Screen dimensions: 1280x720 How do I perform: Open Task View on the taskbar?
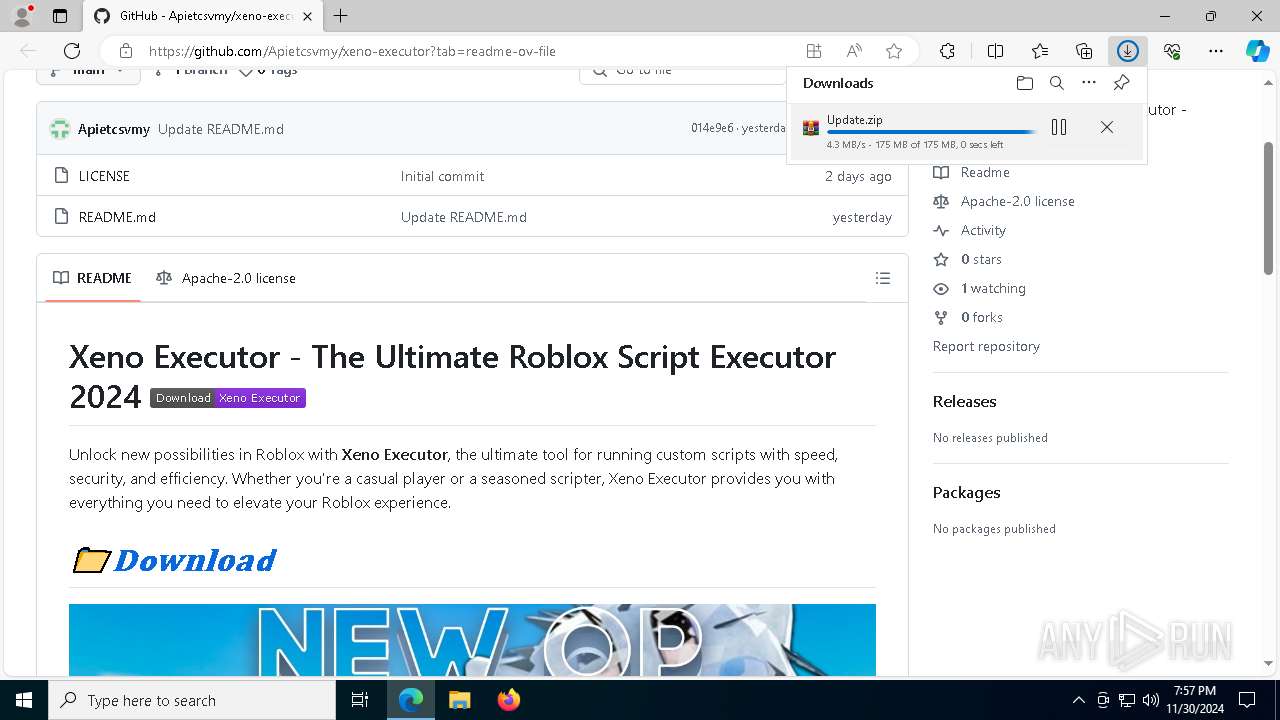pyautogui.click(x=360, y=700)
